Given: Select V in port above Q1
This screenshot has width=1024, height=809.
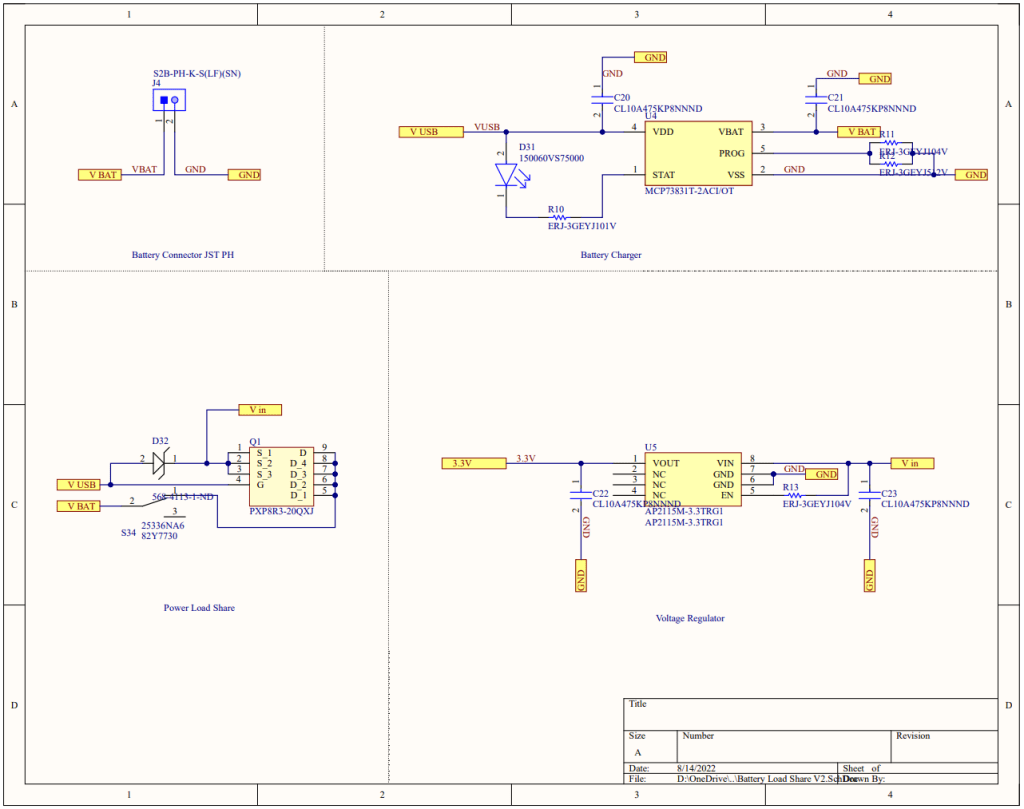Looking at the screenshot, I should point(259,409).
